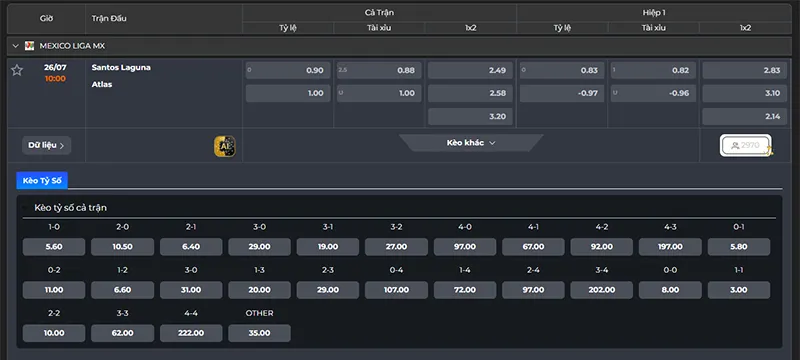Bet correct score 3-4 at 202.00
The image size is (800, 360).
pyautogui.click(x=602, y=290)
